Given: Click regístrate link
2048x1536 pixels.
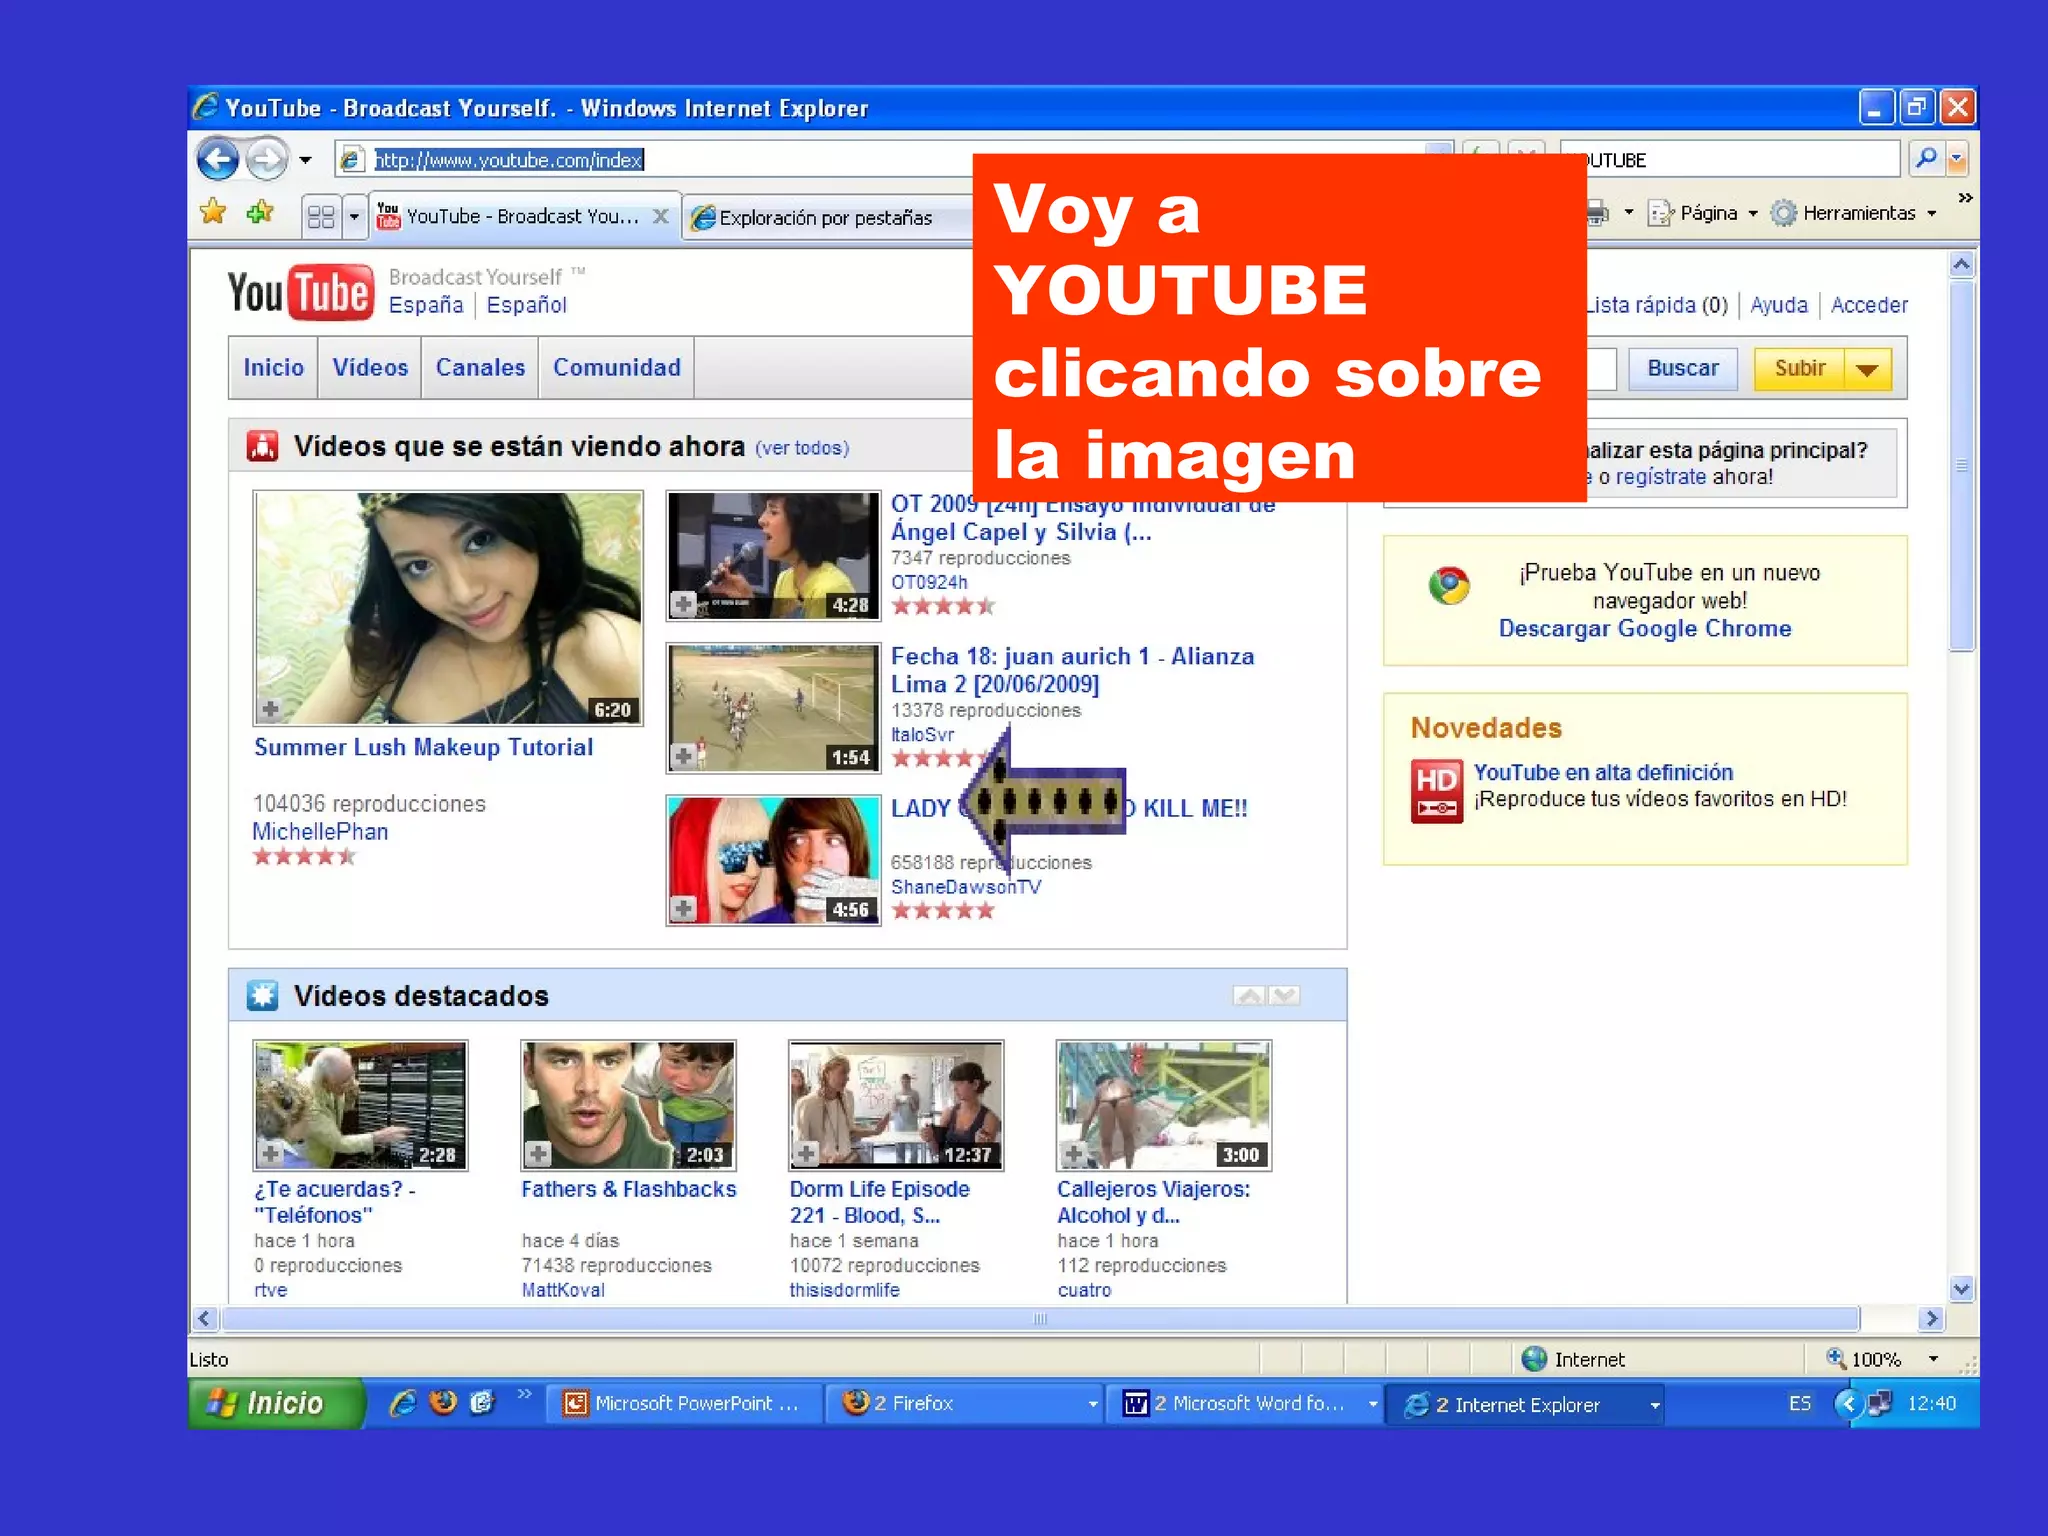Looking at the screenshot, I should (x=1660, y=477).
